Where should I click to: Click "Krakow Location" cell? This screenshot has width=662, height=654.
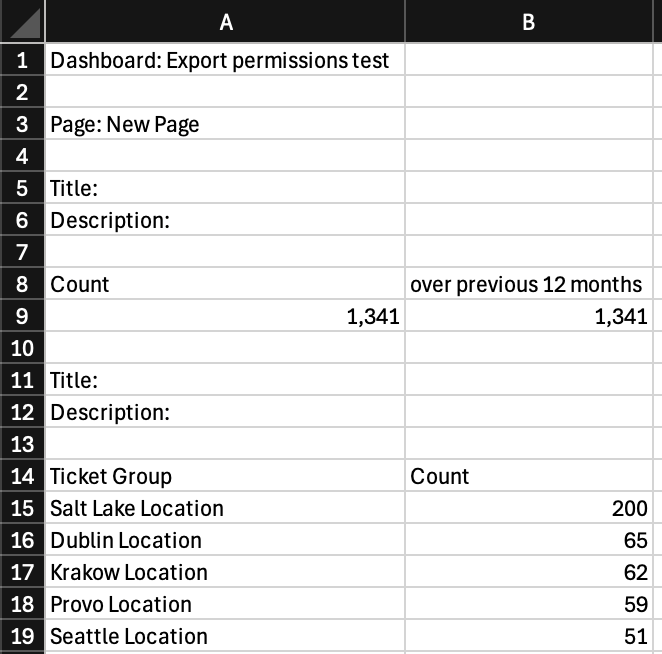click(x=225, y=572)
